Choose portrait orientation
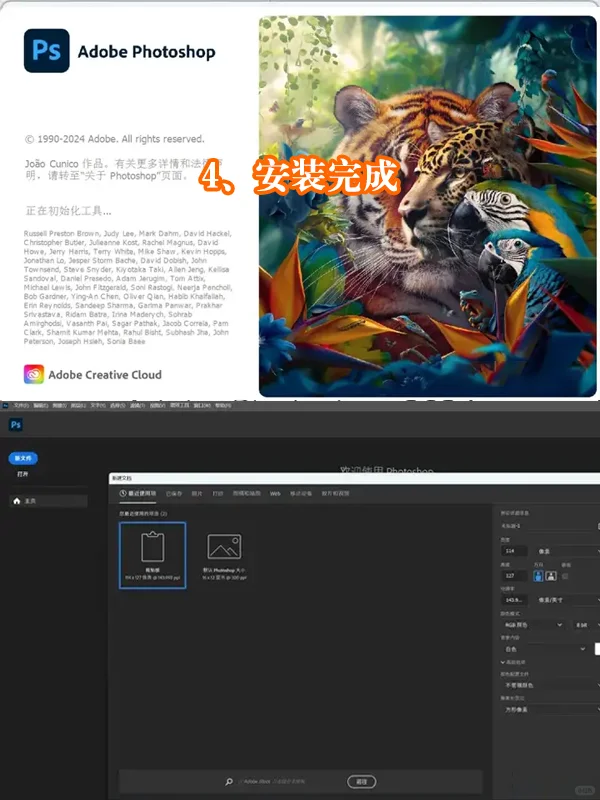This screenshot has width=600, height=800. pos(538,576)
